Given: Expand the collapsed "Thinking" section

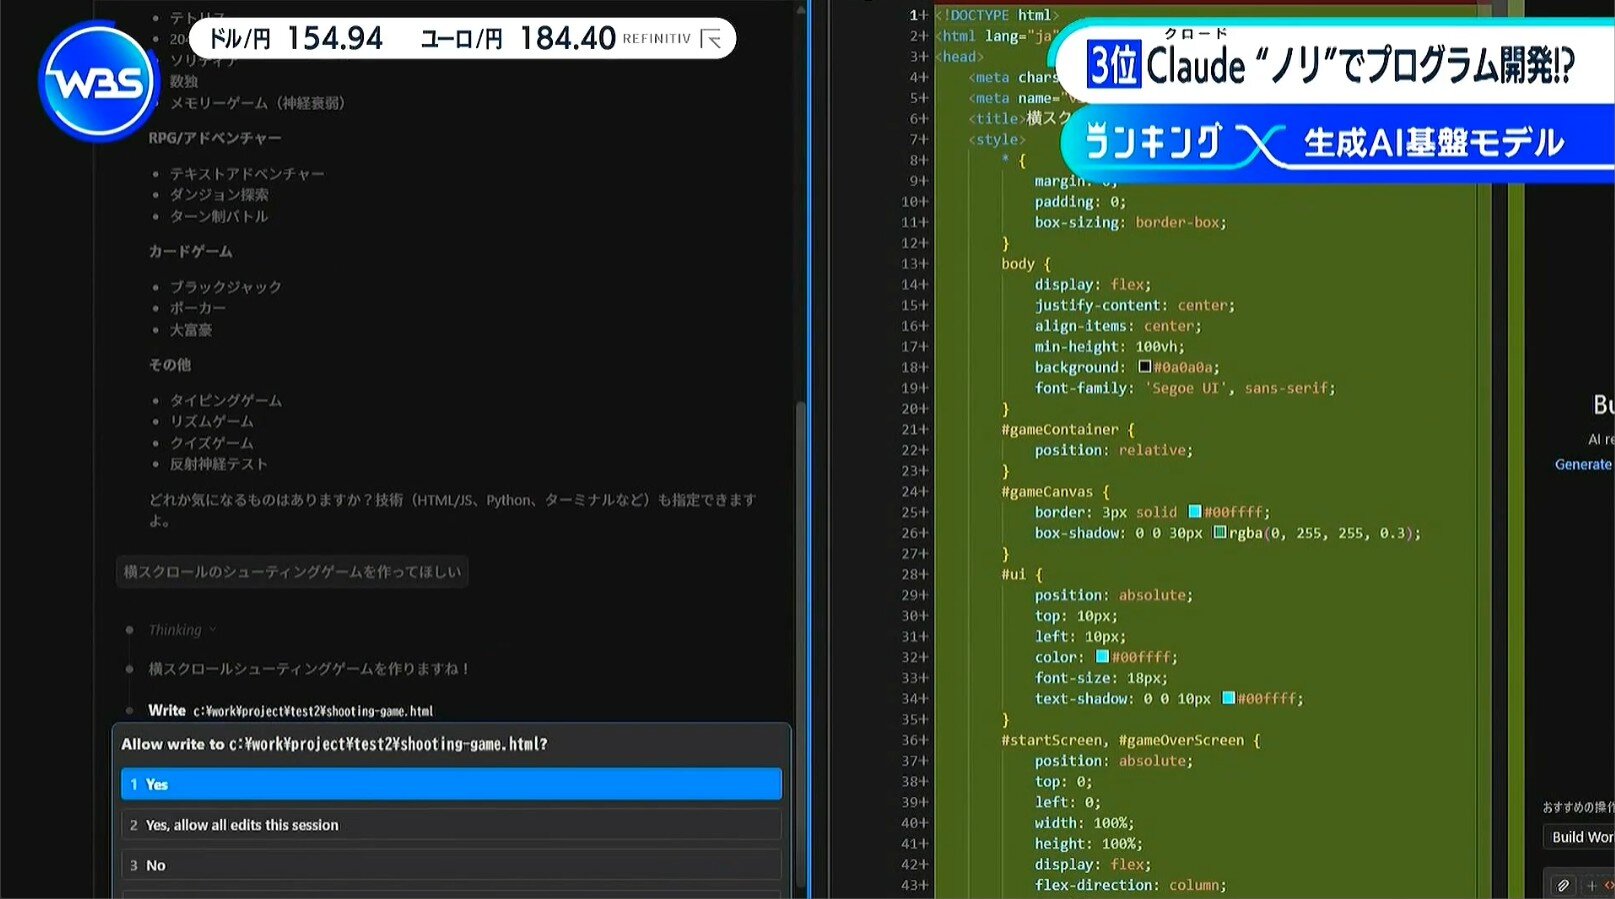Looking at the screenshot, I should pos(182,630).
